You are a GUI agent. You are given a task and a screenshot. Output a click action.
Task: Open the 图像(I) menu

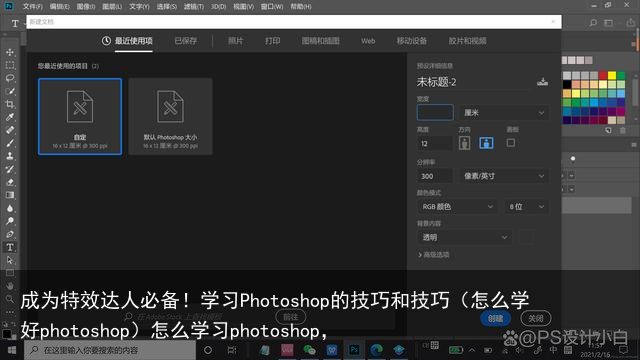[x=86, y=7]
